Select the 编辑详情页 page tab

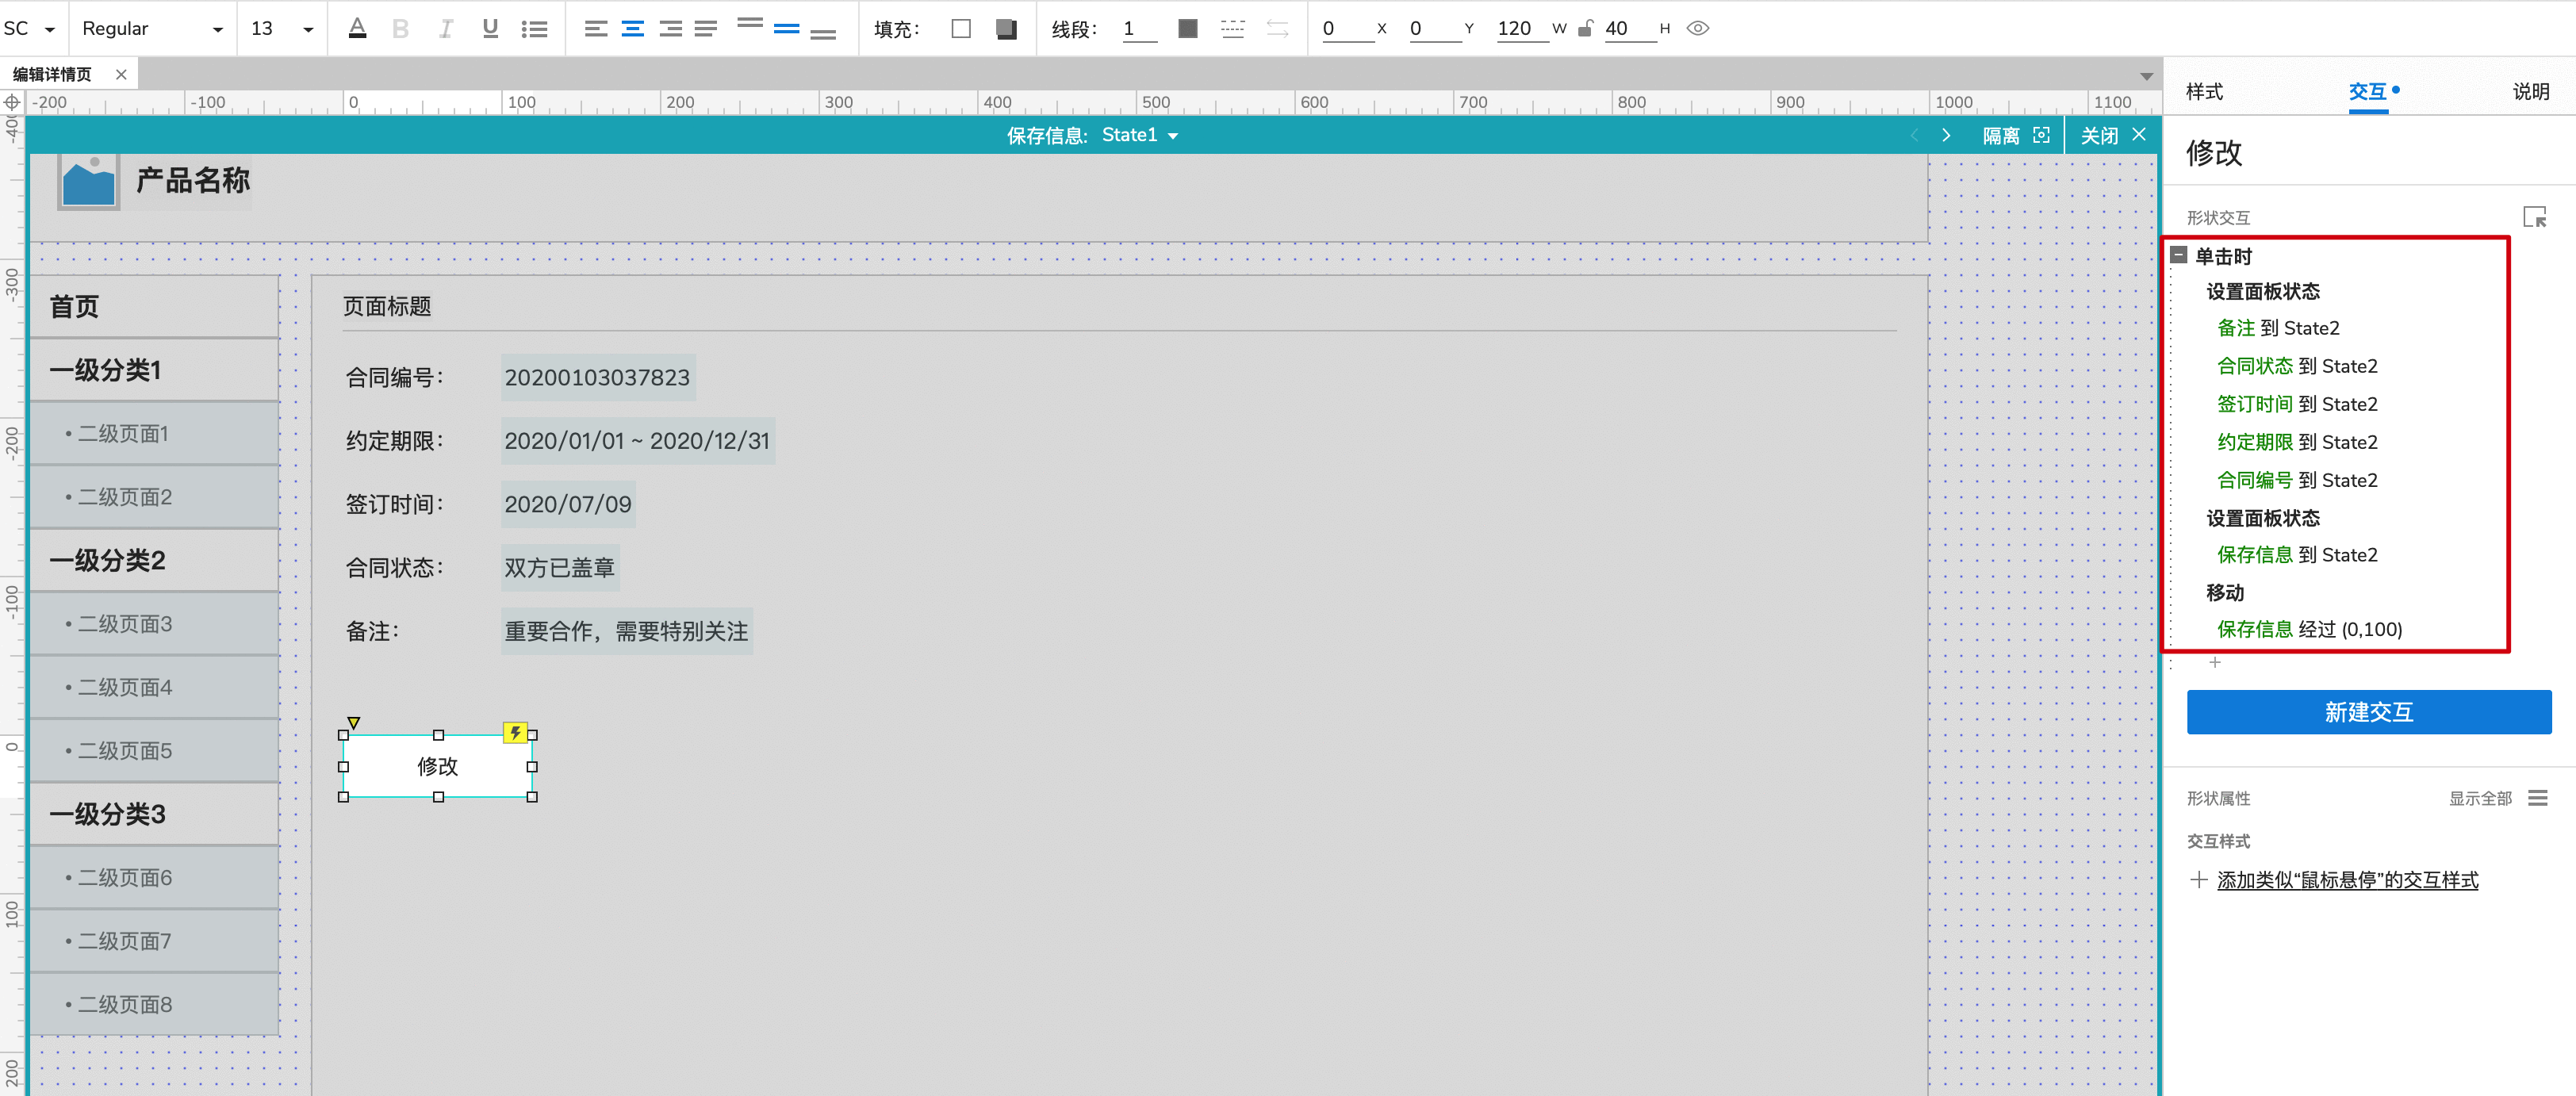pos(52,74)
